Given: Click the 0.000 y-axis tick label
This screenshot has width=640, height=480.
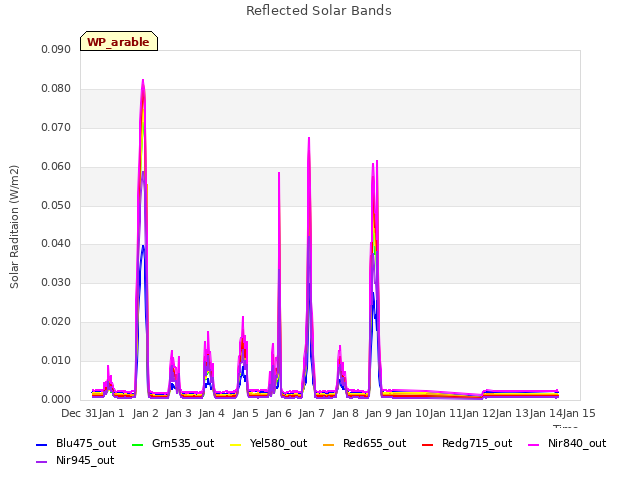Looking at the screenshot, I should click(x=56, y=399).
